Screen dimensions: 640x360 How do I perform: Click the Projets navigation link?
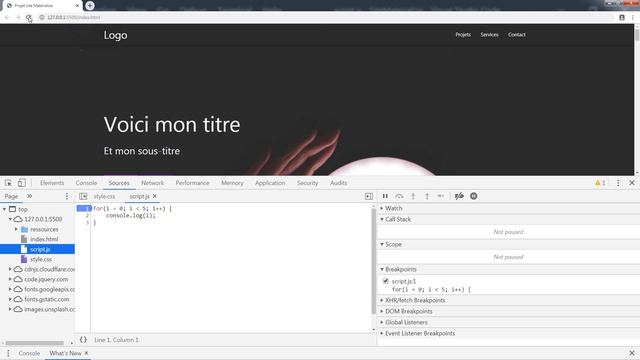point(463,35)
